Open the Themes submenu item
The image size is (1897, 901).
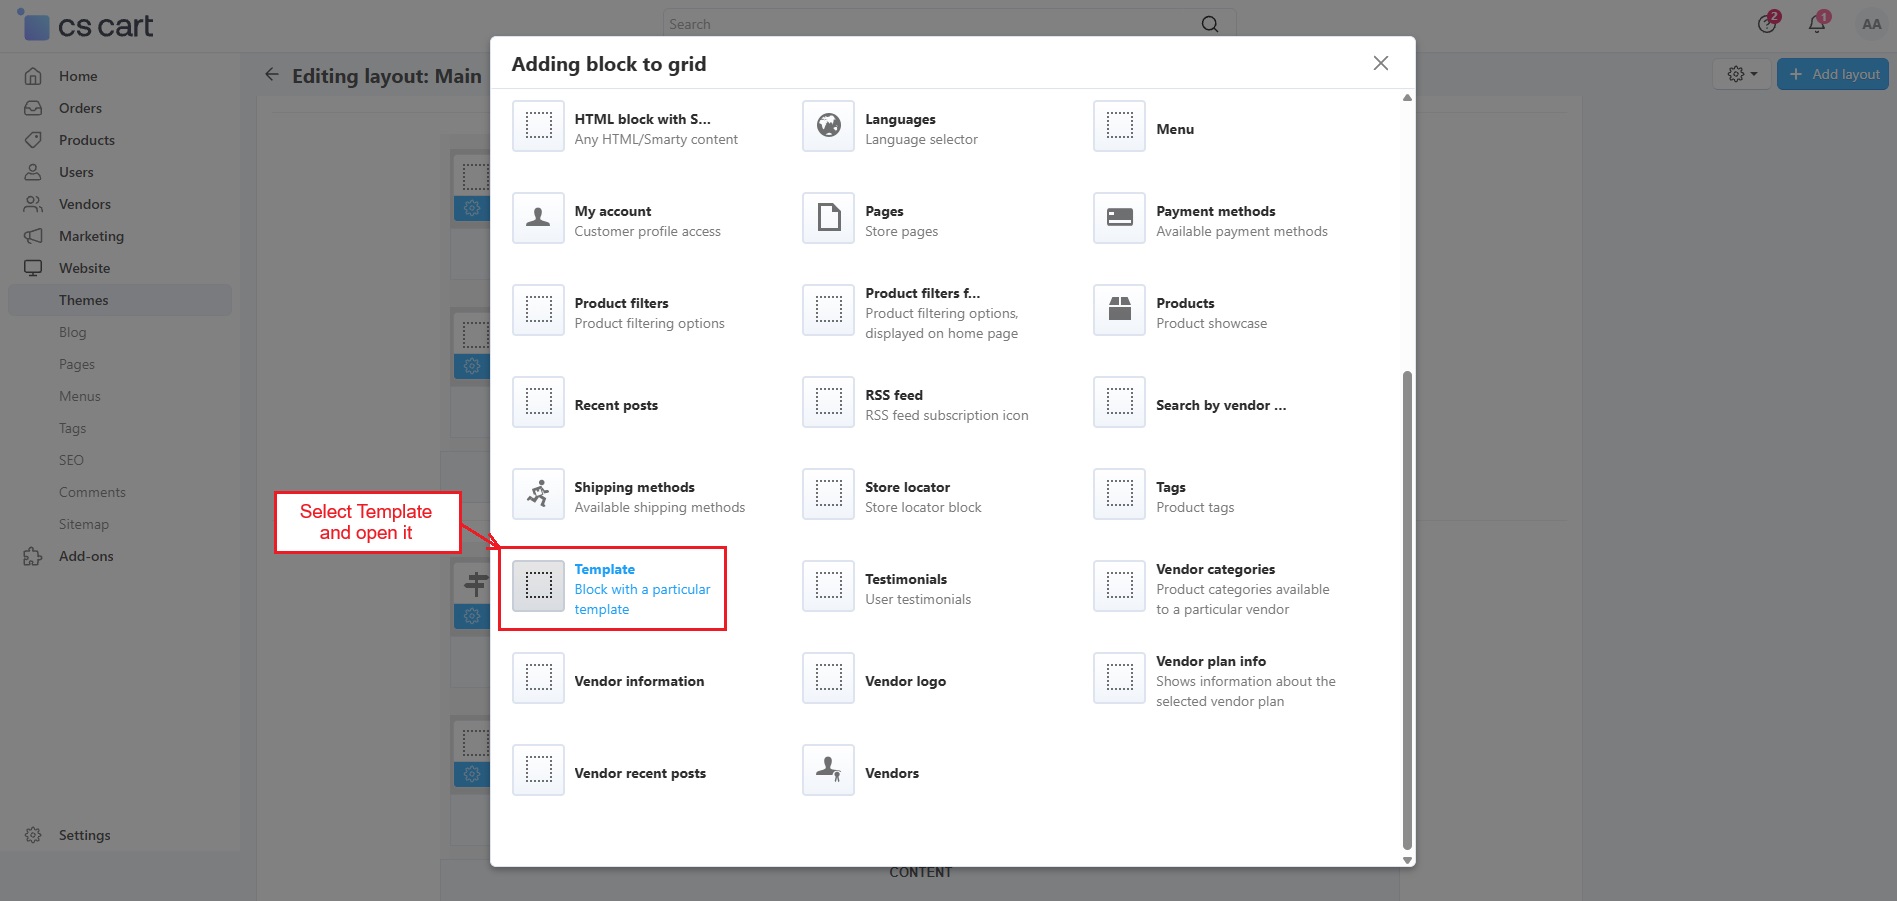coord(84,300)
